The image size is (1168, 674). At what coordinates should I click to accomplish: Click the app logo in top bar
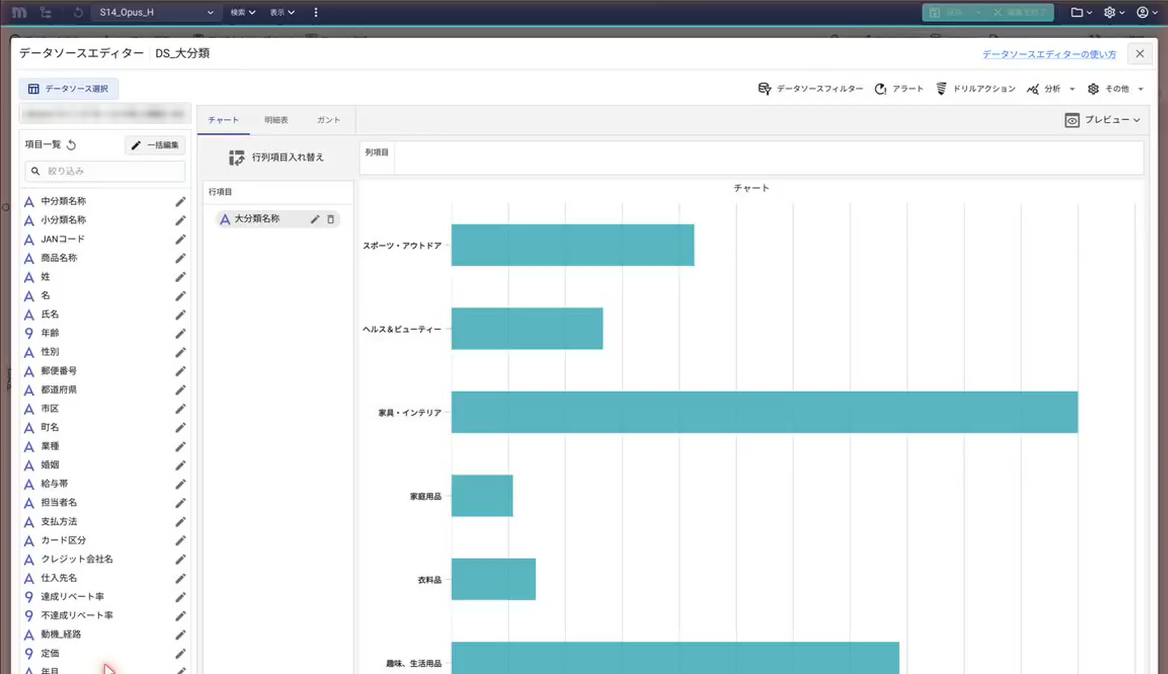19,13
